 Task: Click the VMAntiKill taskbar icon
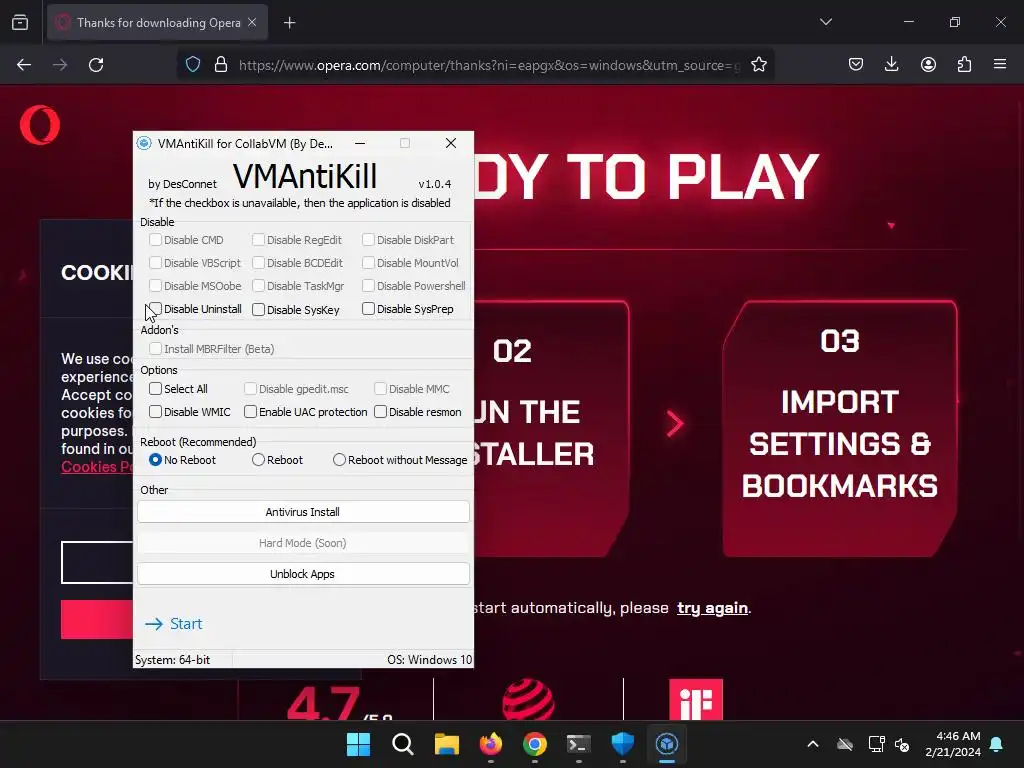667,744
